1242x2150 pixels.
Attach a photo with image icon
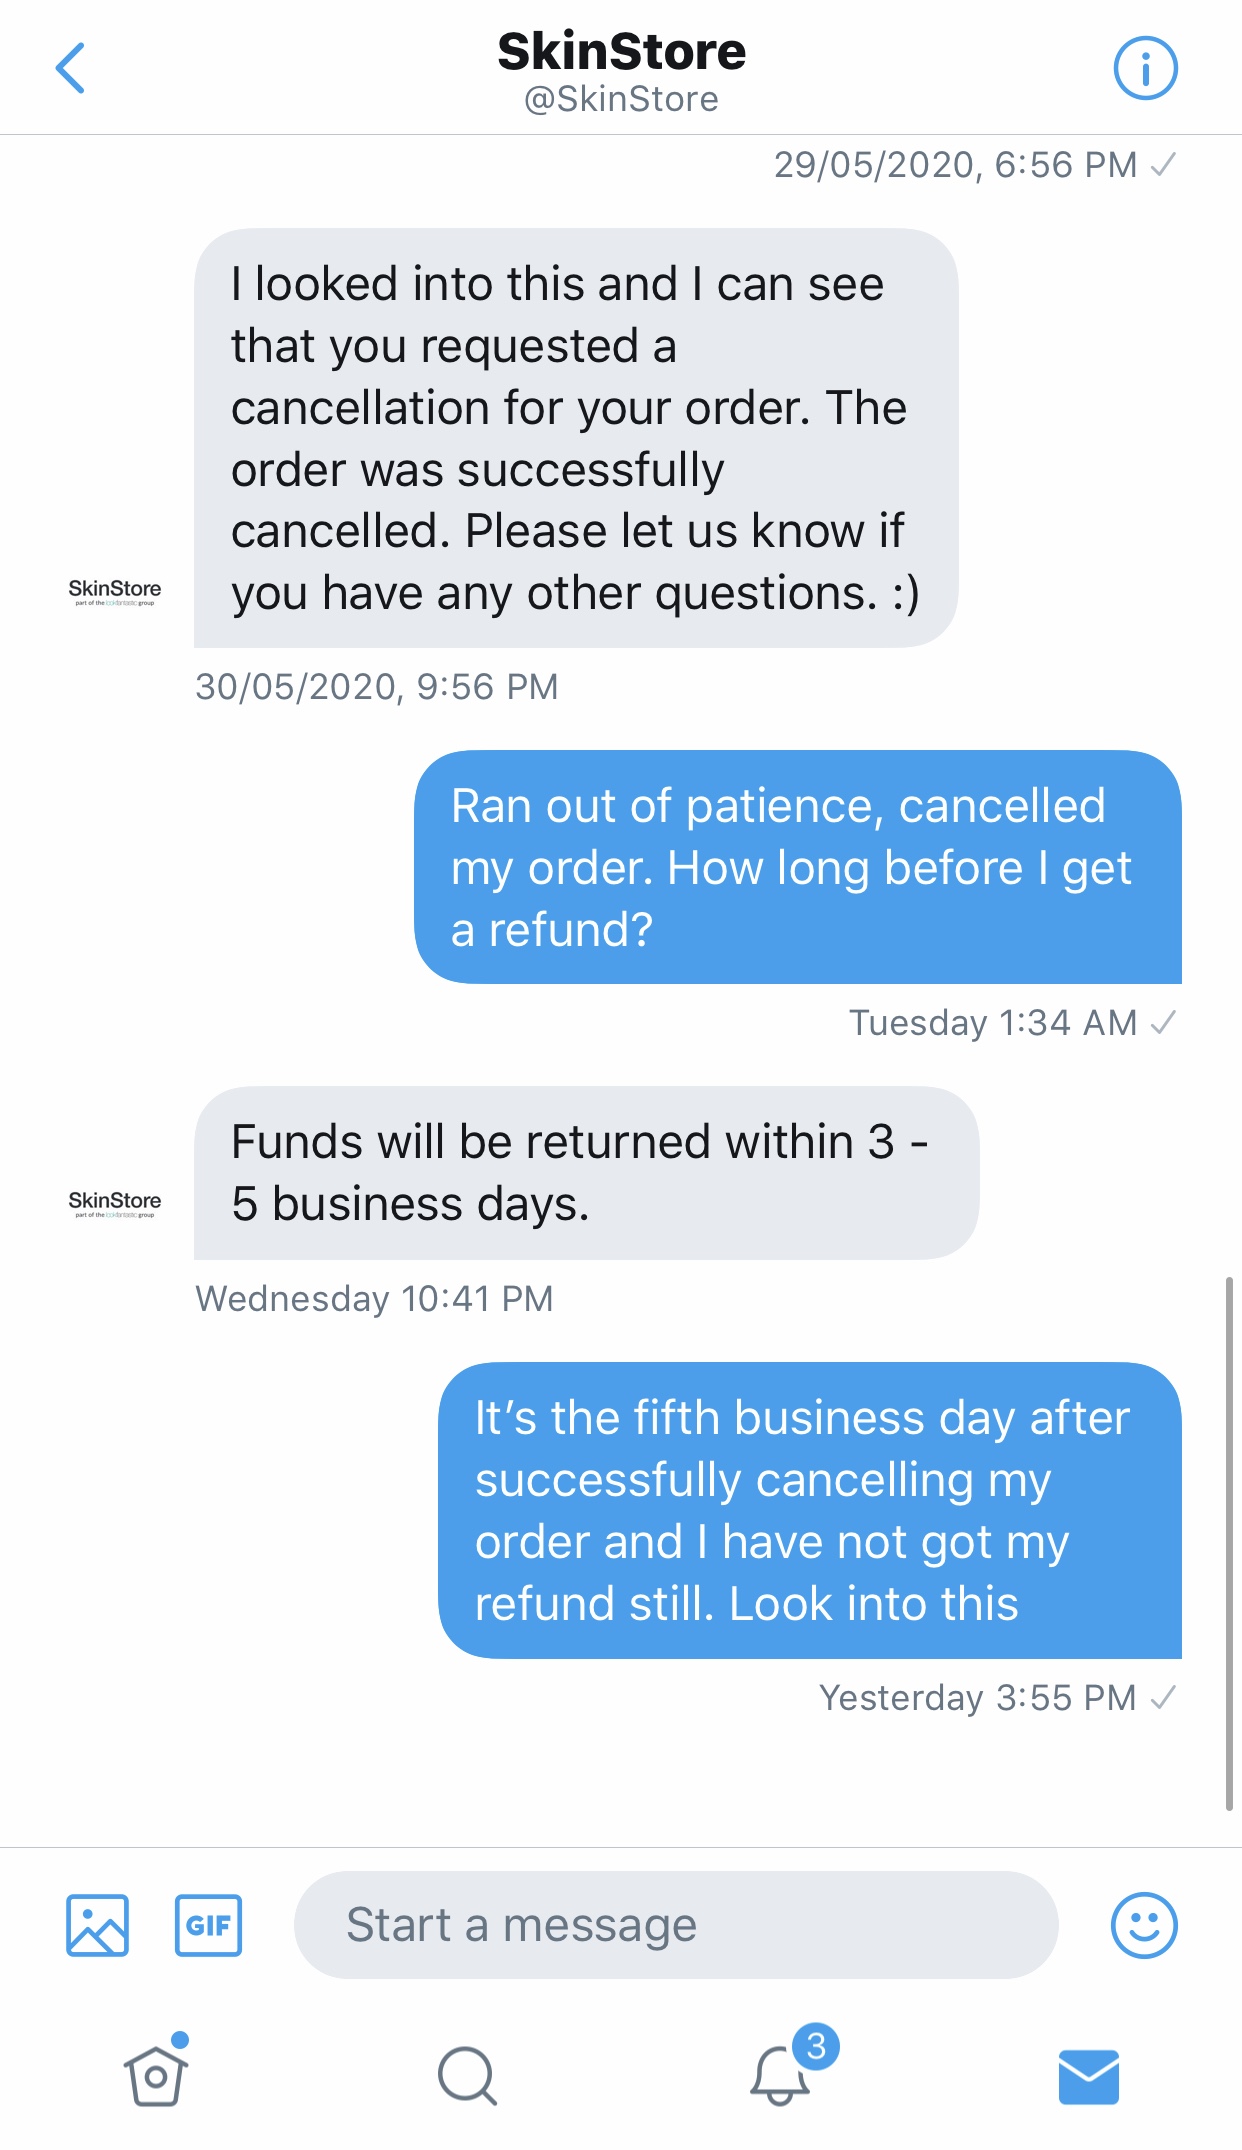pyautogui.click(x=97, y=1924)
